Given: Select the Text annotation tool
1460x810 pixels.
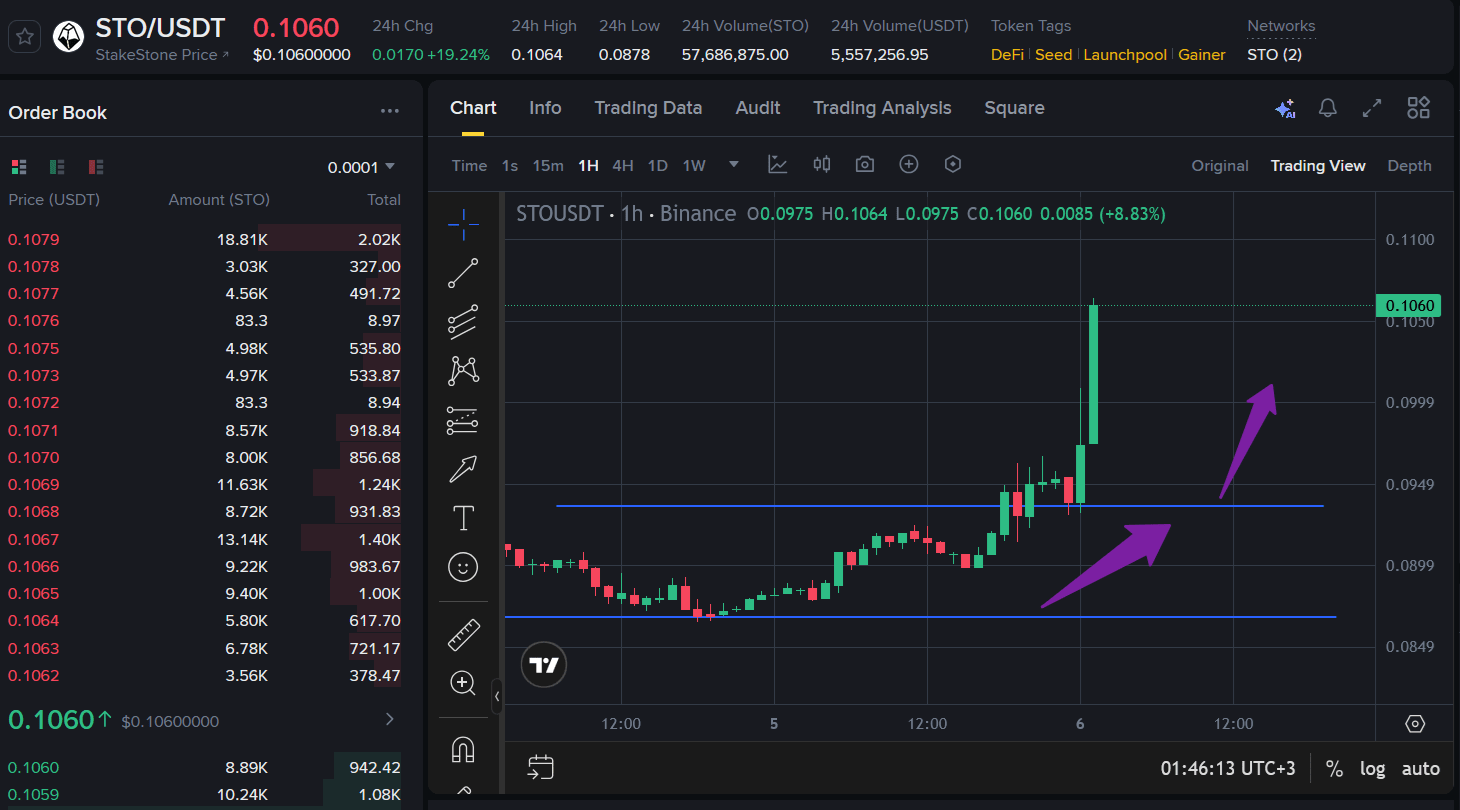Looking at the screenshot, I should 463,517.
